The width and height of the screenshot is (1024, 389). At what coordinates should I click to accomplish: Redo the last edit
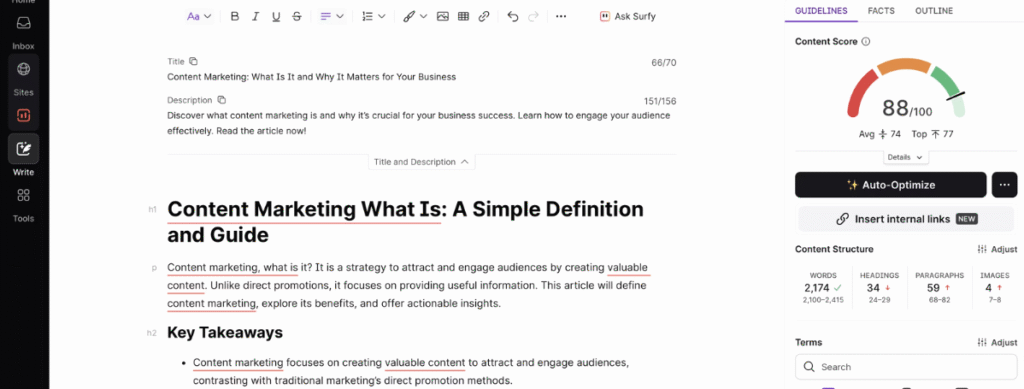click(533, 16)
